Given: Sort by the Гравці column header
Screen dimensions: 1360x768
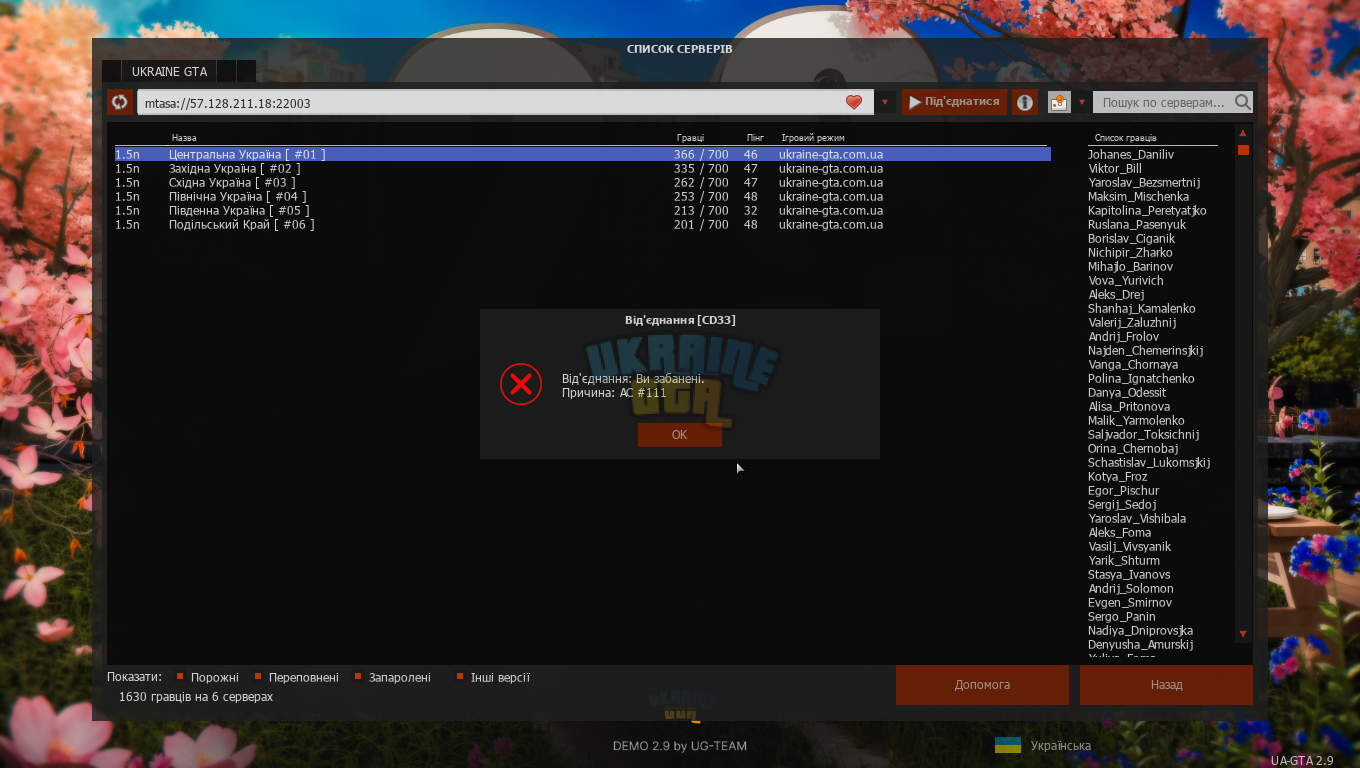Looking at the screenshot, I should 690,138.
